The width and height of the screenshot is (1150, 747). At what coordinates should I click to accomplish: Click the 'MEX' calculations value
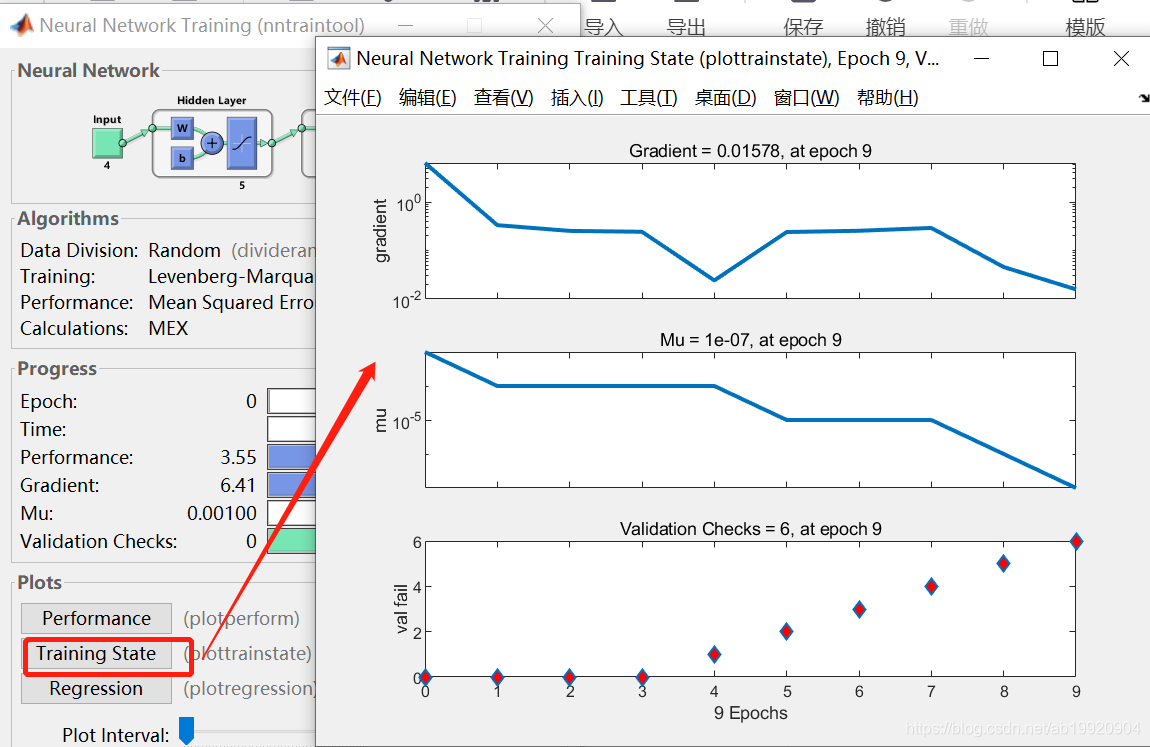169,328
